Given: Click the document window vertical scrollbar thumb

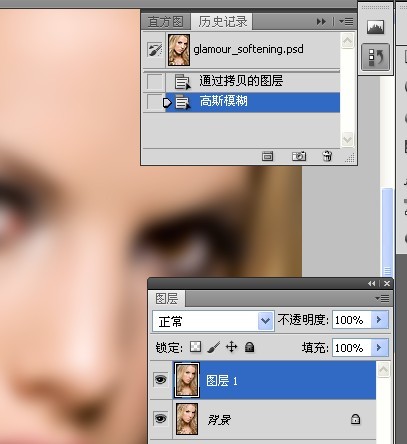Looking at the screenshot, I should pyautogui.click(x=387, y=232).
